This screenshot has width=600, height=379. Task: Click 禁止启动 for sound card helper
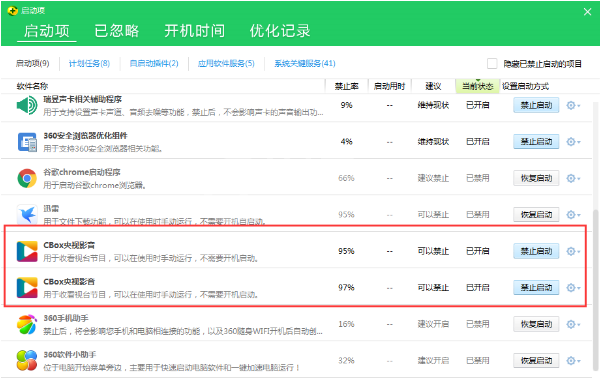[x=536, y=105]
